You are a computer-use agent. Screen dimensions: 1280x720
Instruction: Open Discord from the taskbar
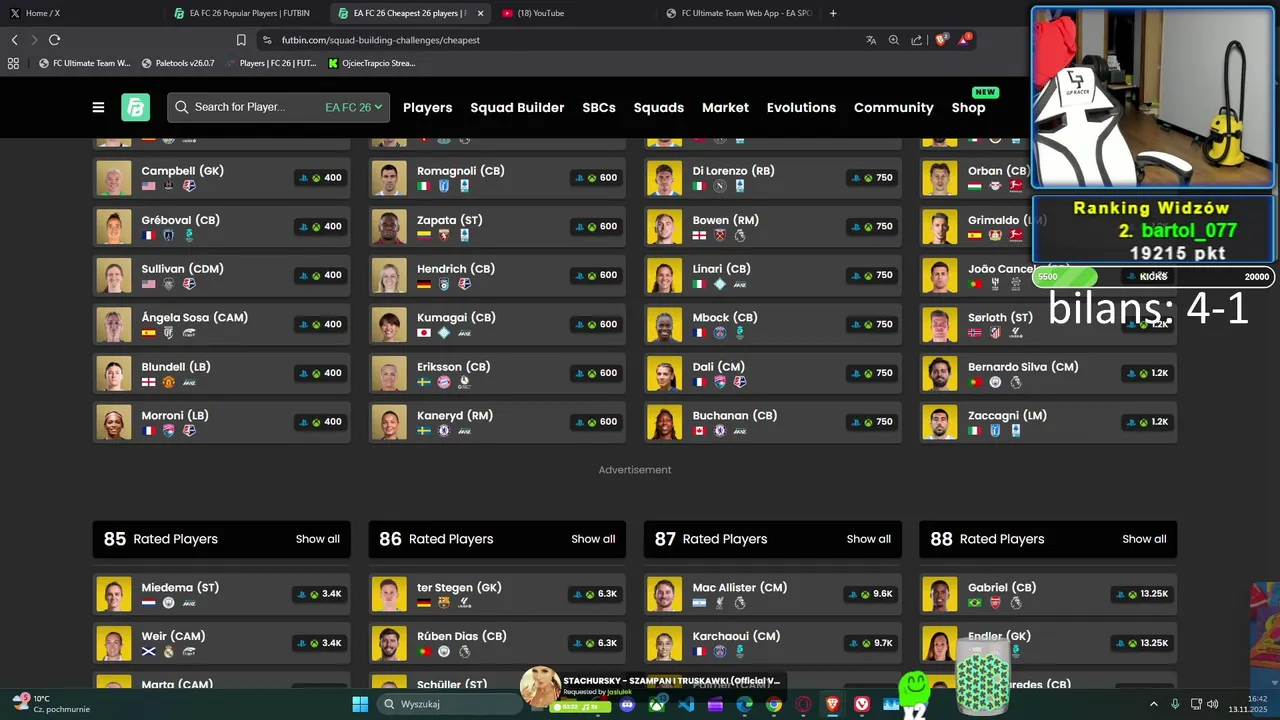tap(627, 705)
